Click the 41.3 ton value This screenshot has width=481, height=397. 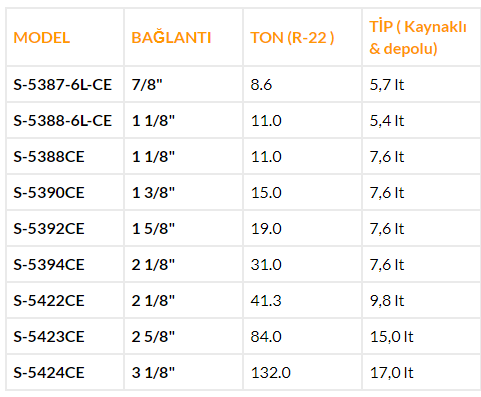click(x=266, y=301)
